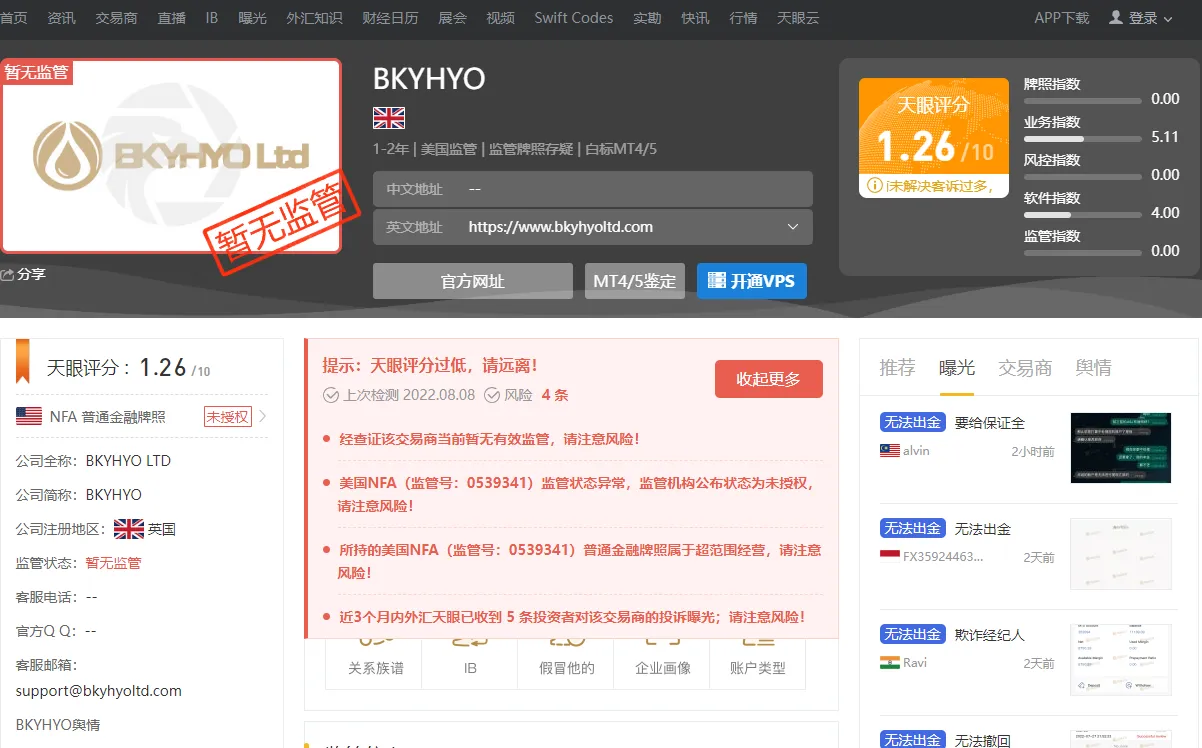
Task: Open 曝光 in top navigation
Action: tap(252, 18)
